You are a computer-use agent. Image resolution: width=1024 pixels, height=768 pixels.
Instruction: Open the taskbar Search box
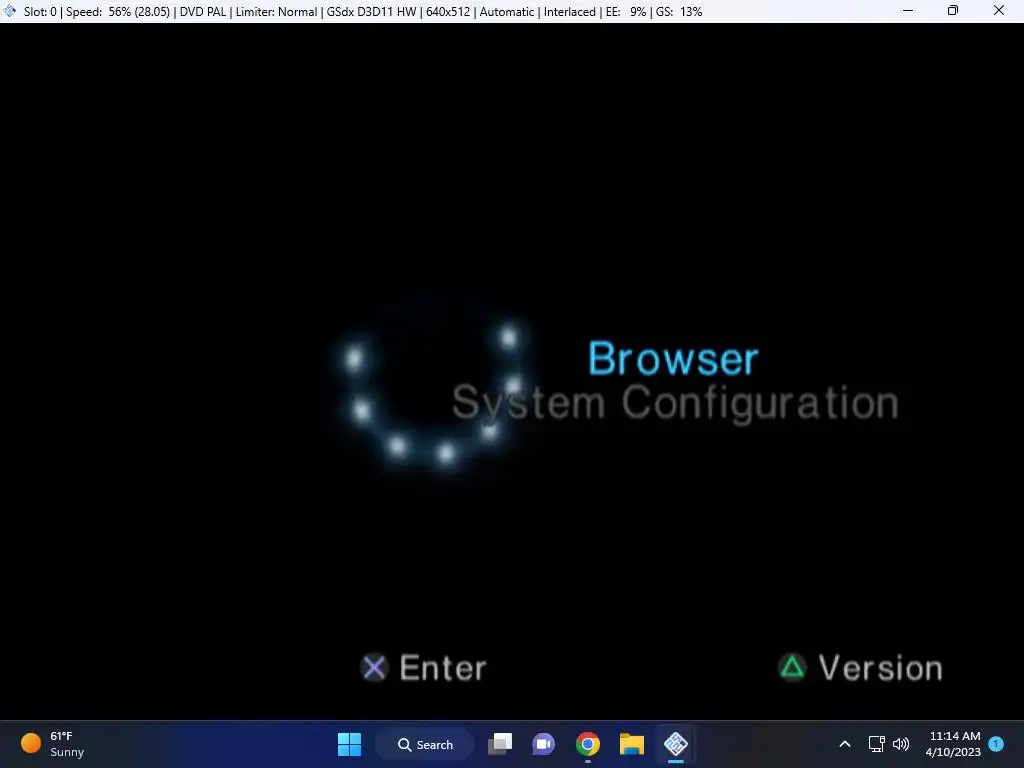(x=424, y=744)
